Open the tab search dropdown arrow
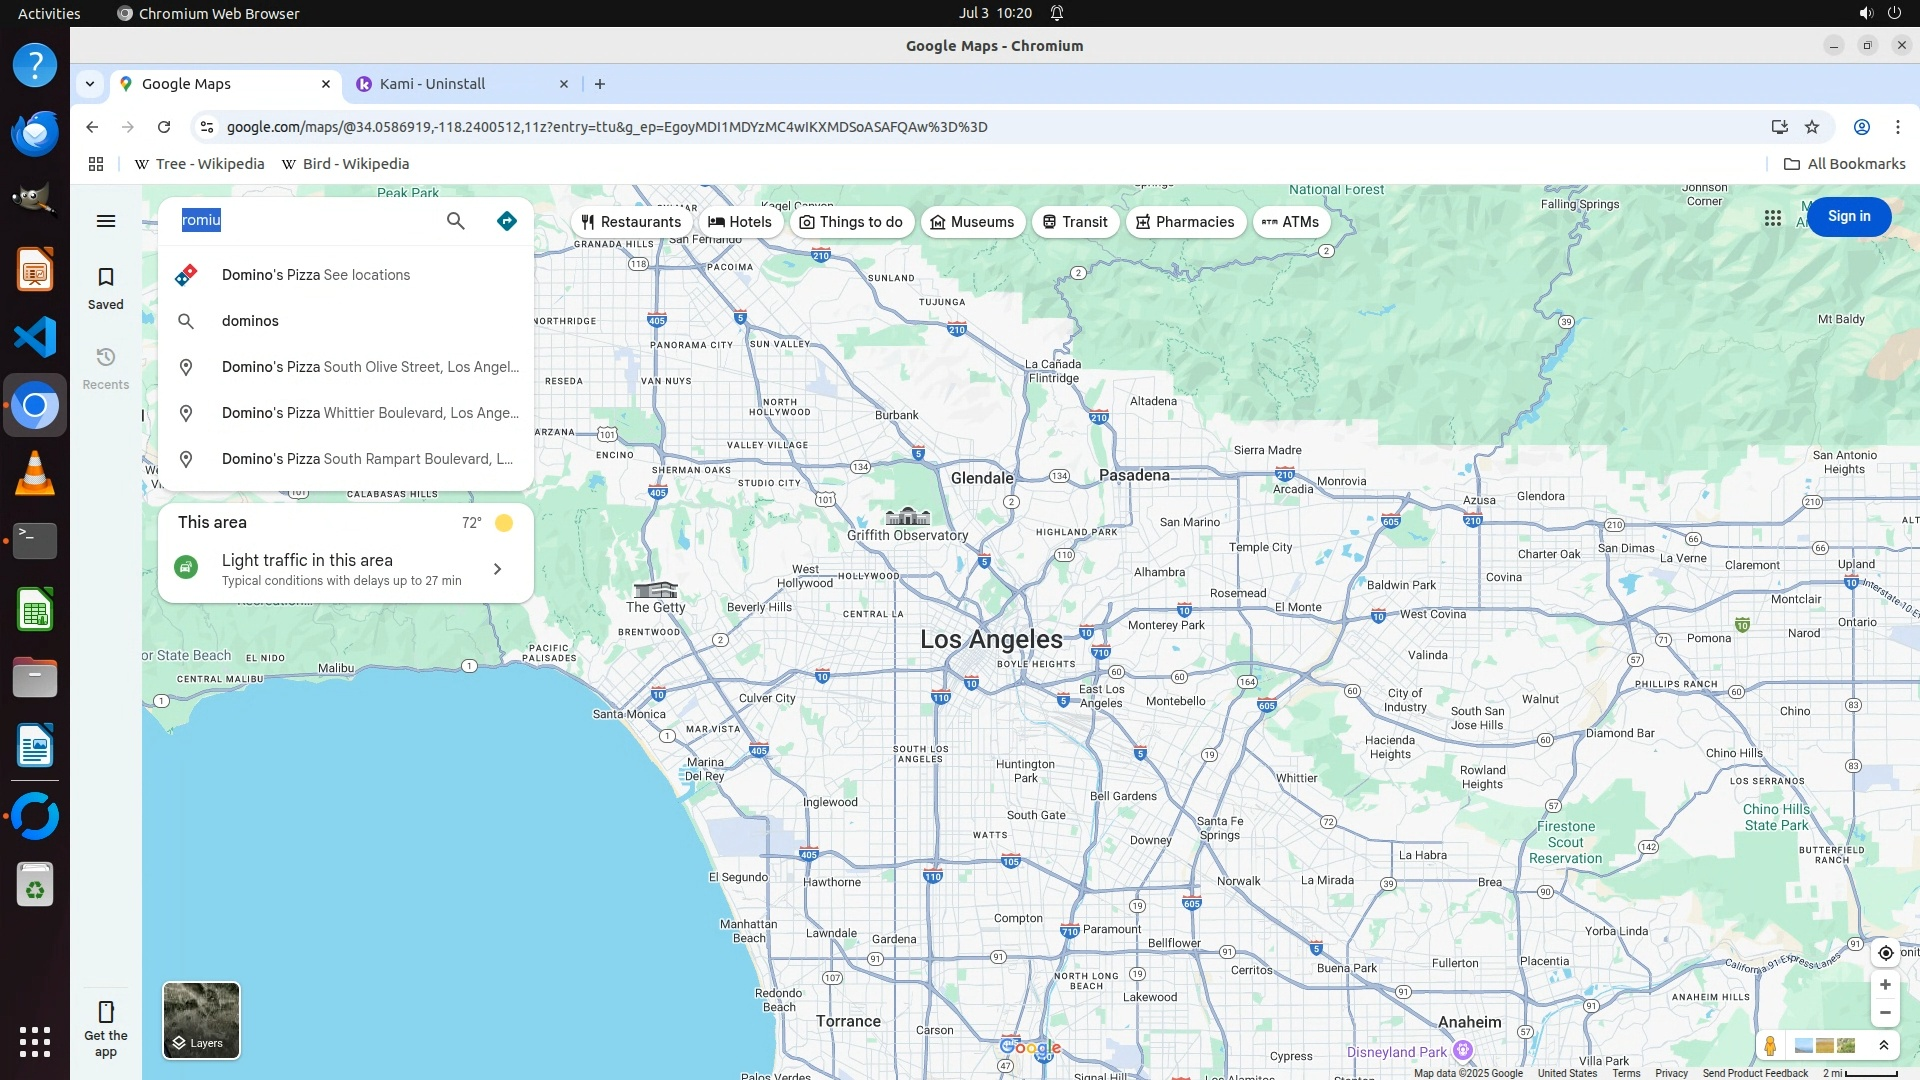Image resolution: width=1920 pixels, height=1080 pixels. (90, 84)
